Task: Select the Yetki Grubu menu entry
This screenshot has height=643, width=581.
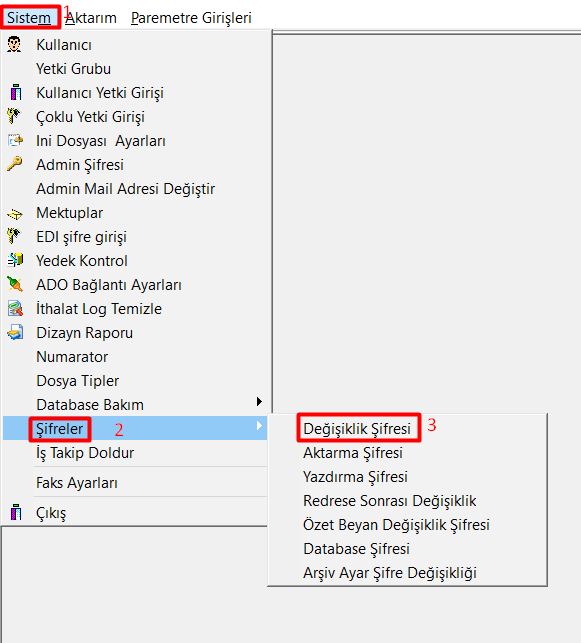Action: (73, 68)
